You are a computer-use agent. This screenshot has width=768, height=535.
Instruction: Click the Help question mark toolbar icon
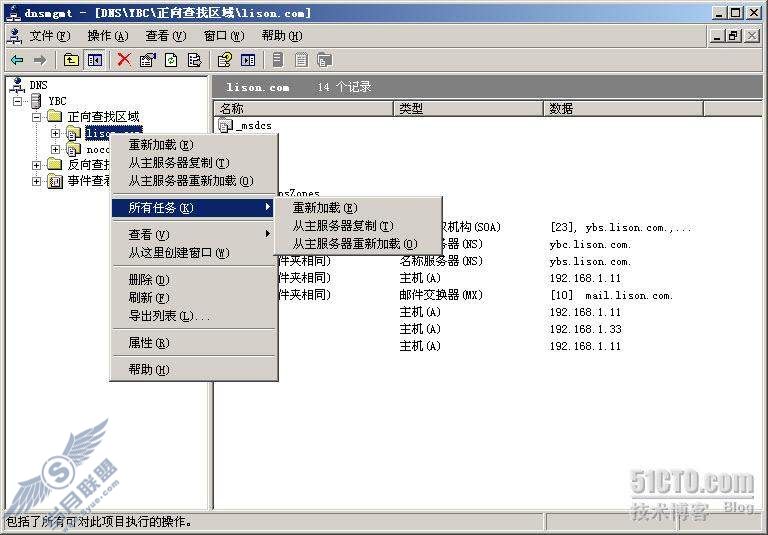coord(224,60)
